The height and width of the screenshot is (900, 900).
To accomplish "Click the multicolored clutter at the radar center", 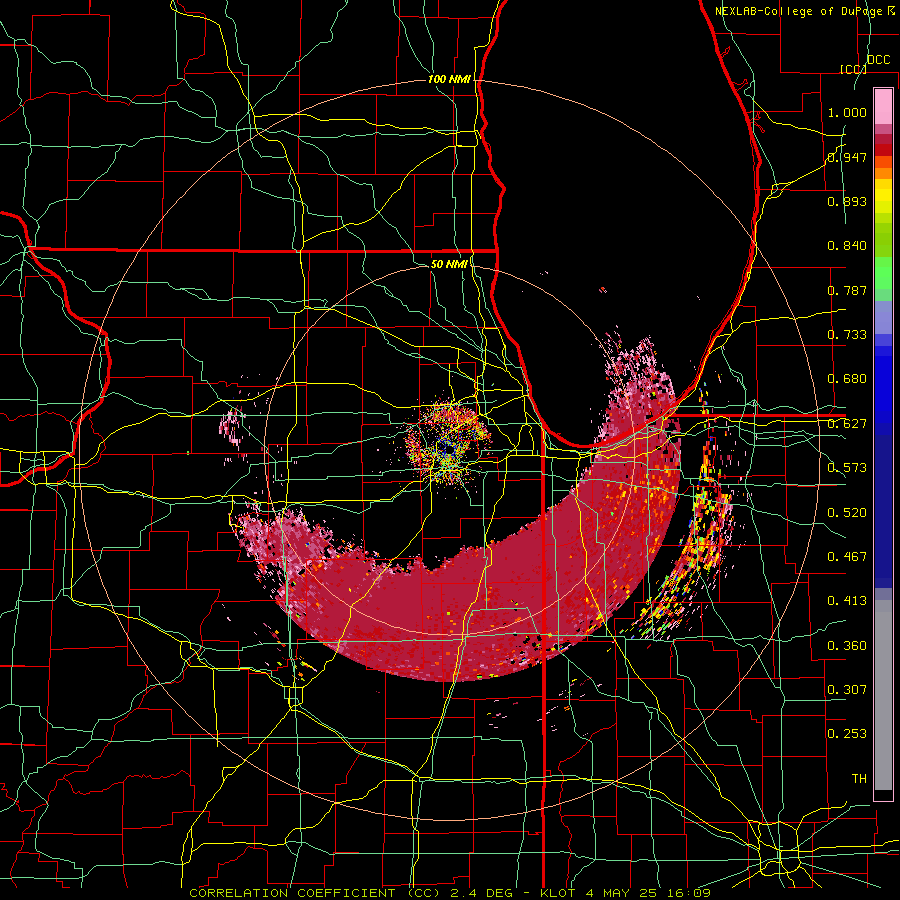I will pos(448,443).
